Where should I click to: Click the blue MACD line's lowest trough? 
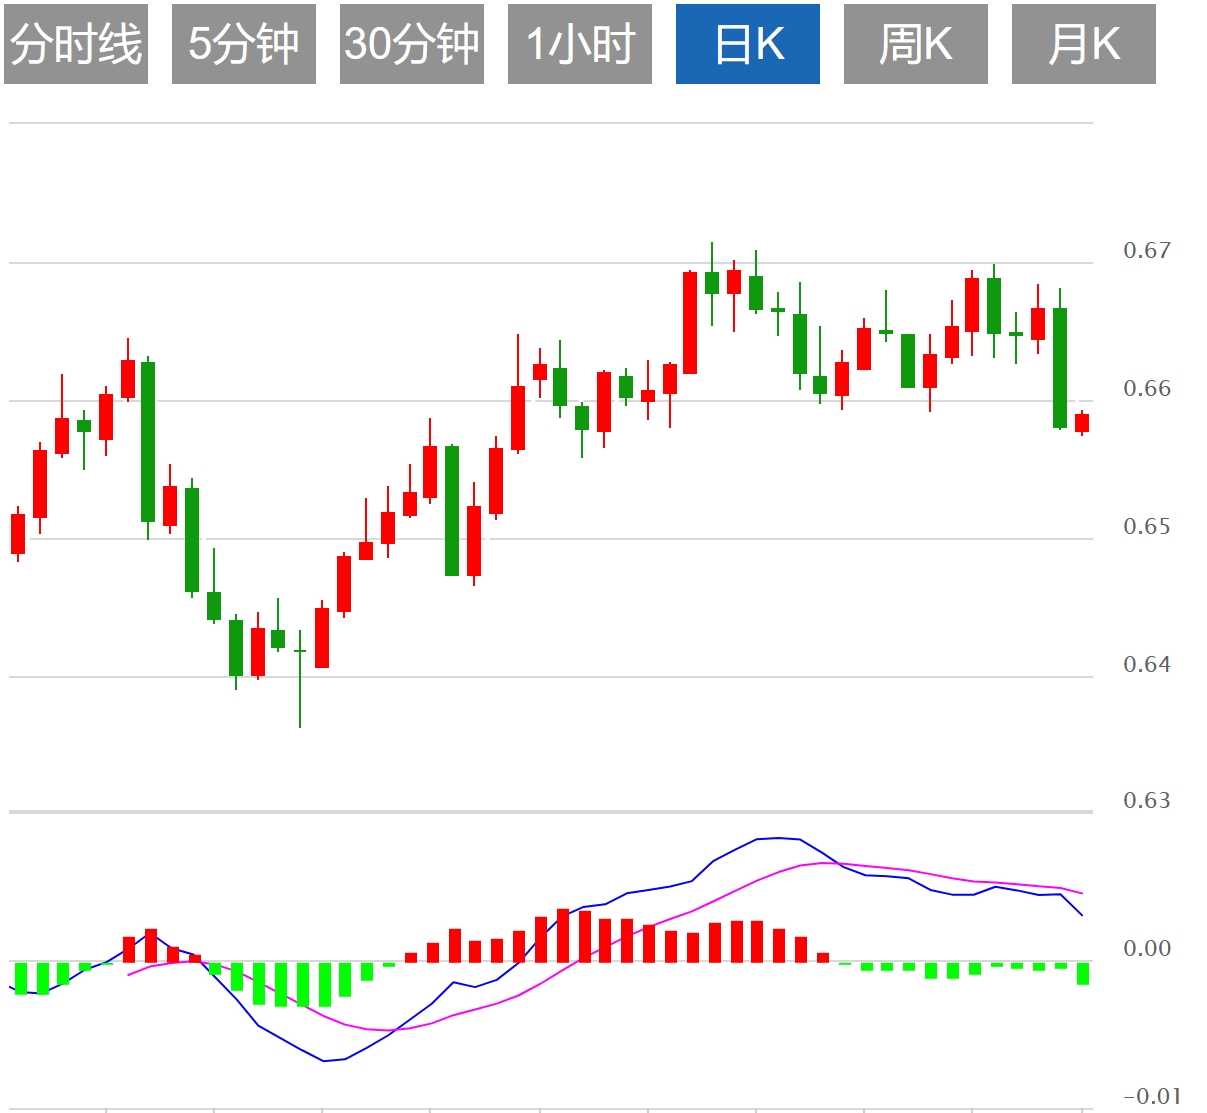click(324, 1061)
